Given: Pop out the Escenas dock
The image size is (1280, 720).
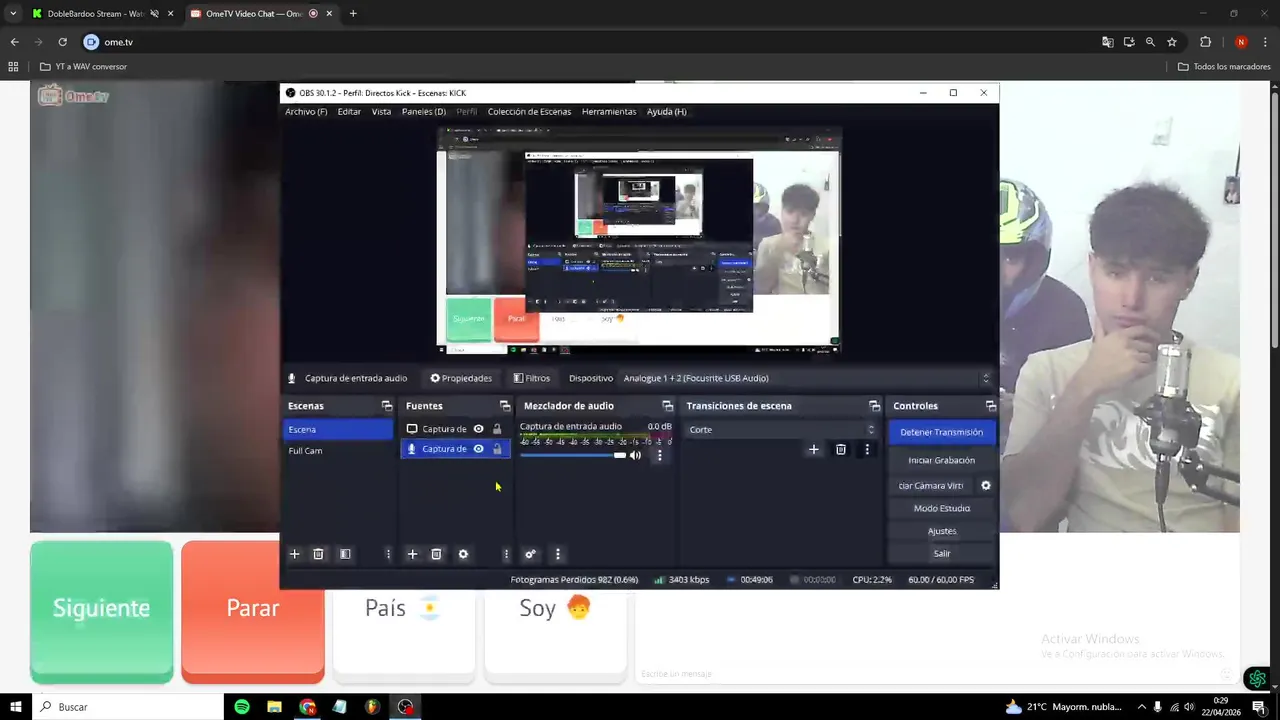Looking at the screenshot, I should 387,406.
